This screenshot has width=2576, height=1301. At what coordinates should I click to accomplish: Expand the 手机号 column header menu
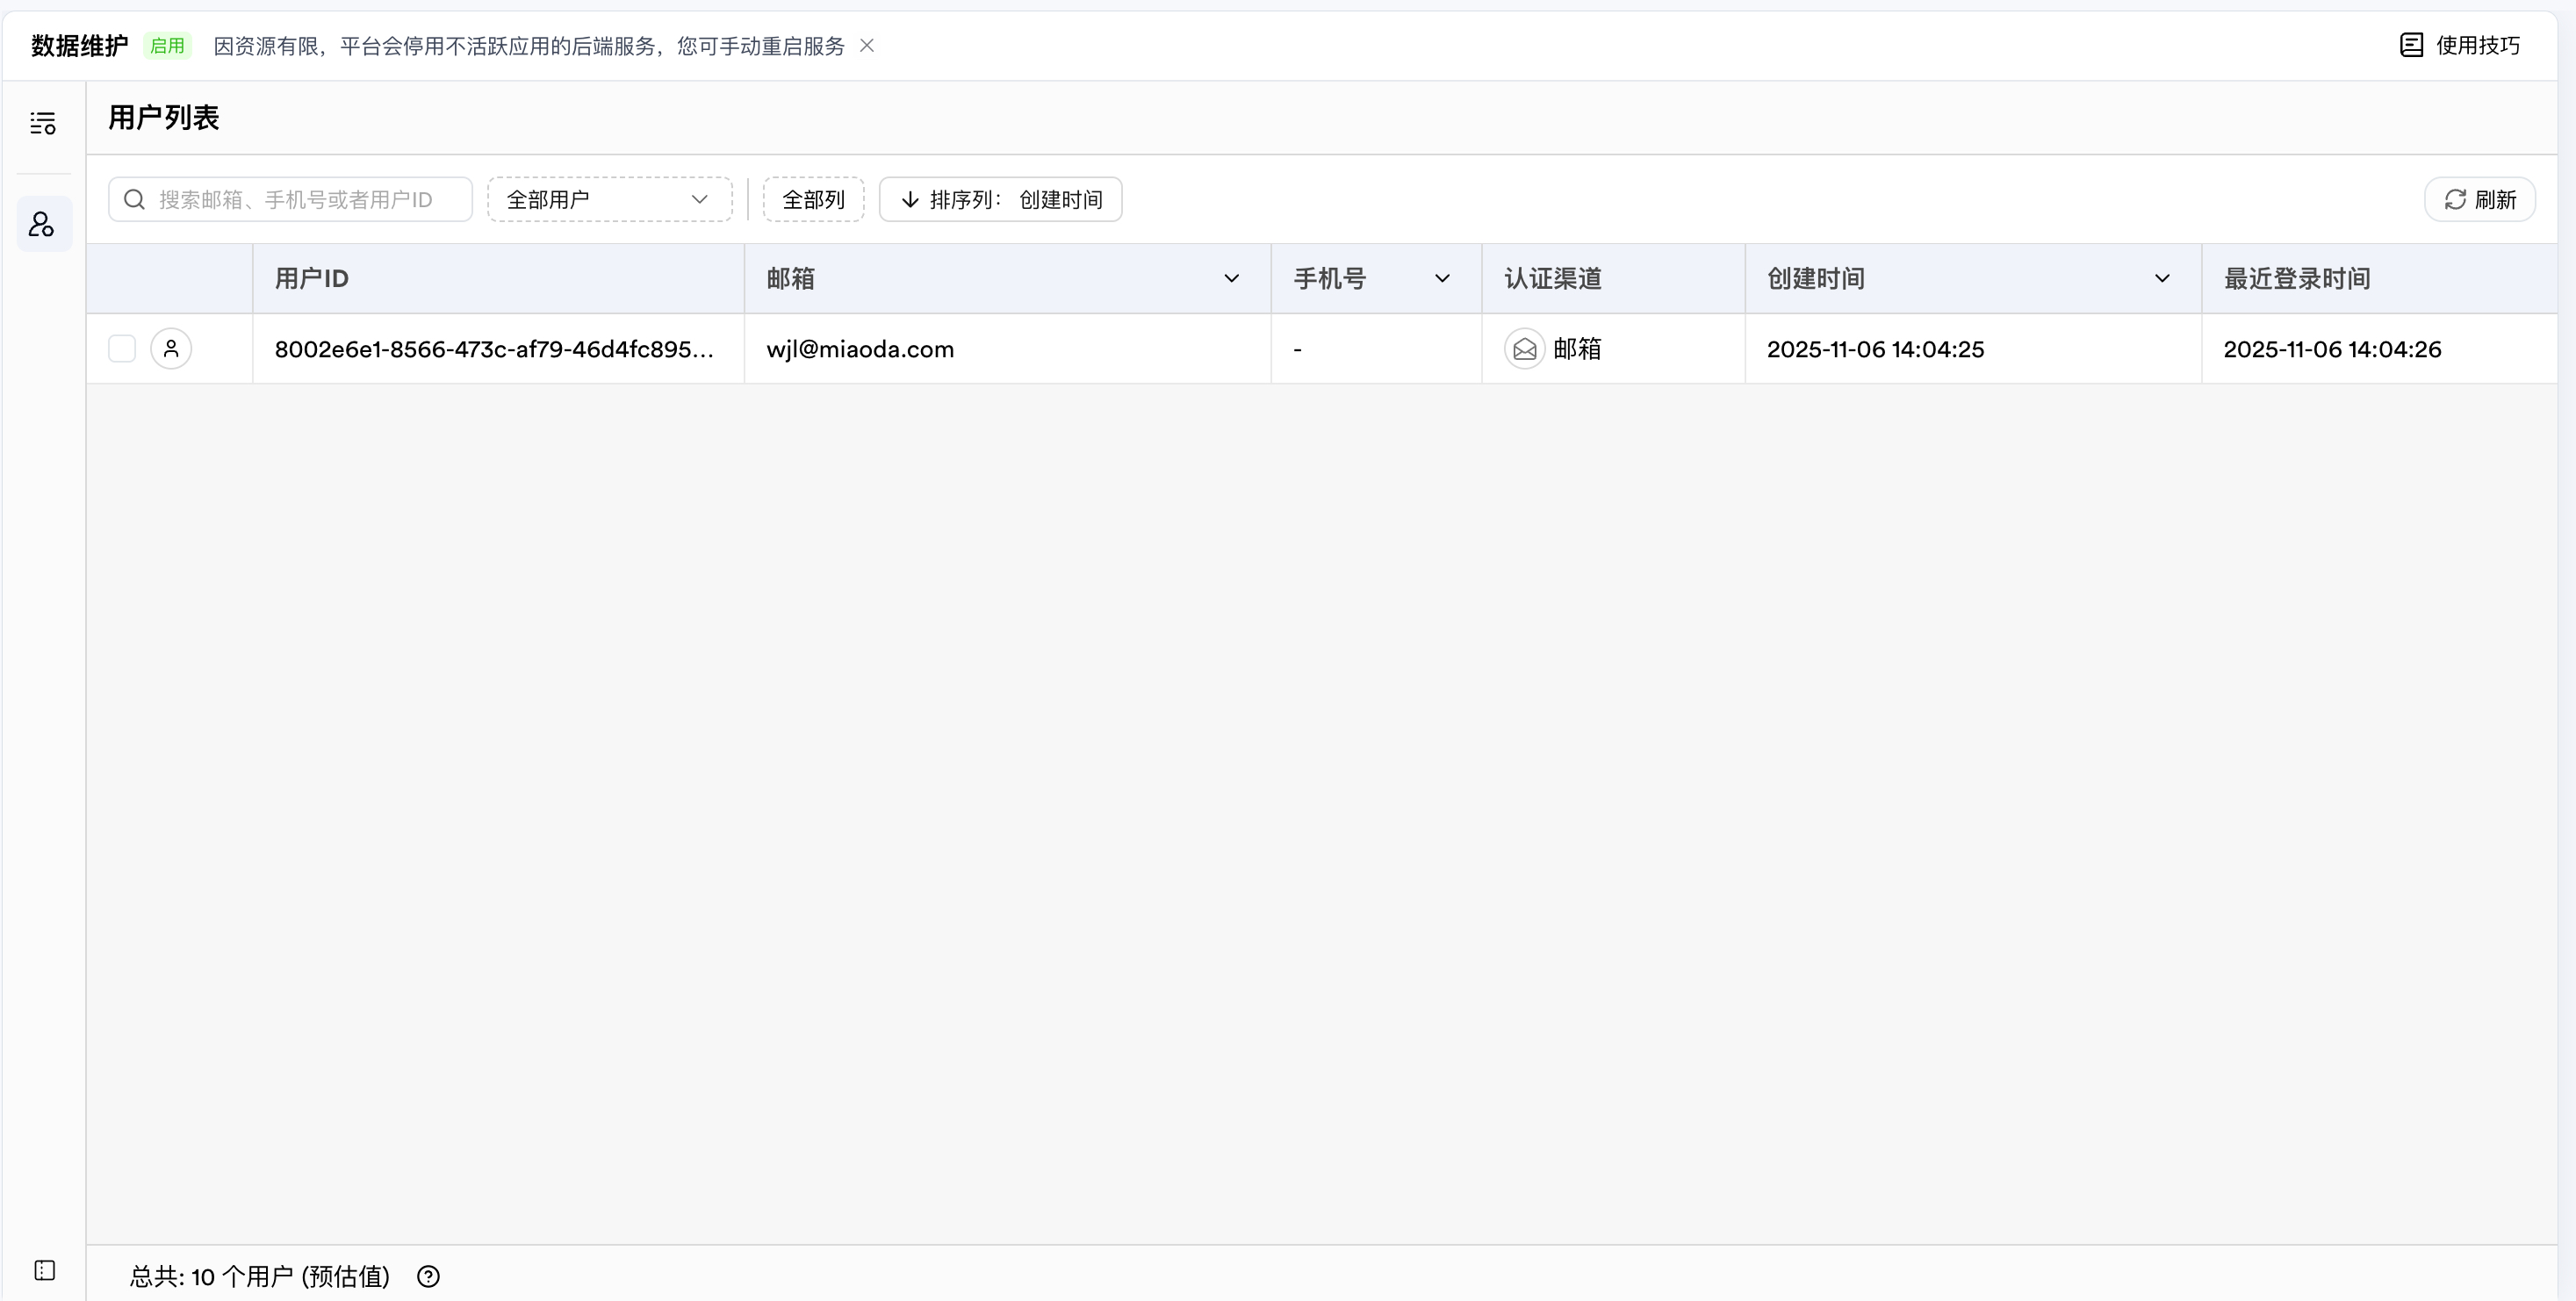[x=1441, y=279]
